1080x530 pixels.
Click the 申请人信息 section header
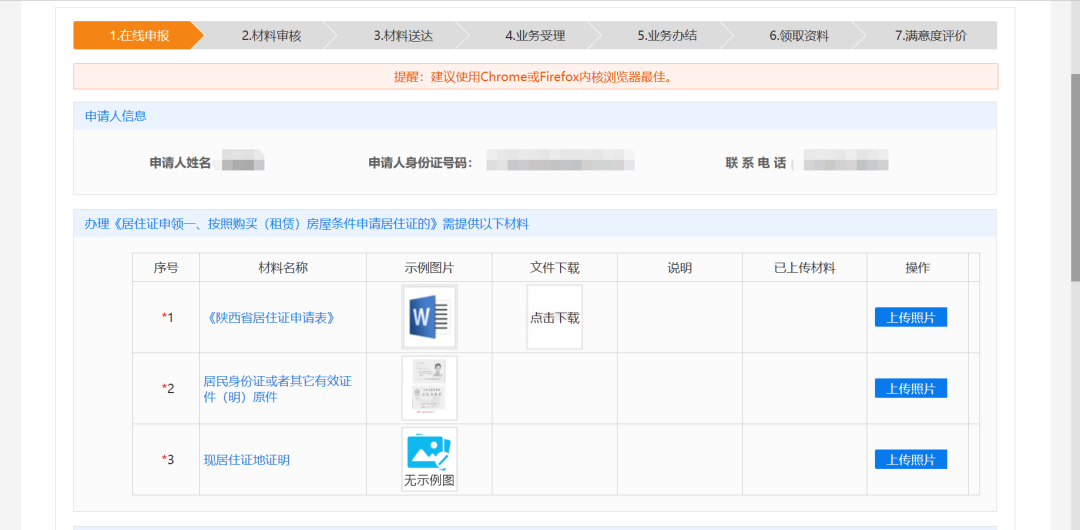click(x=535, y=116)
